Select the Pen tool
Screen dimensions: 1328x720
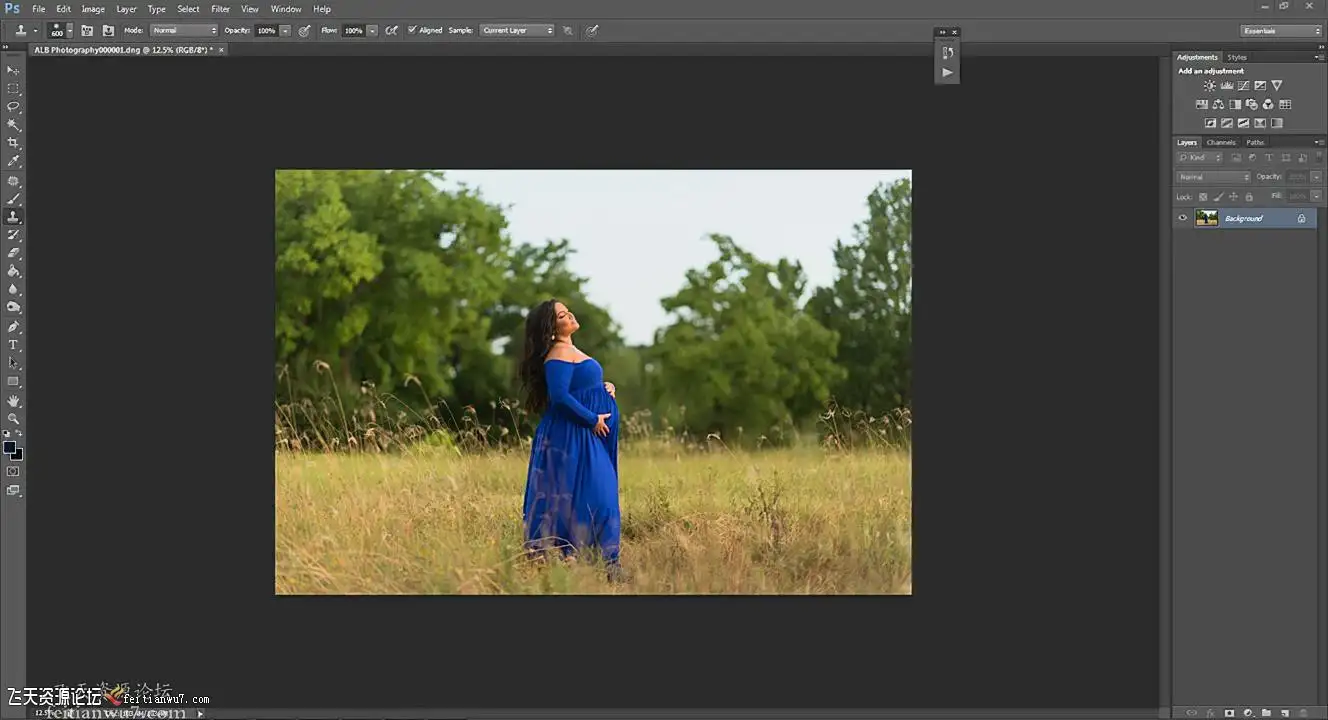(13, 327)
